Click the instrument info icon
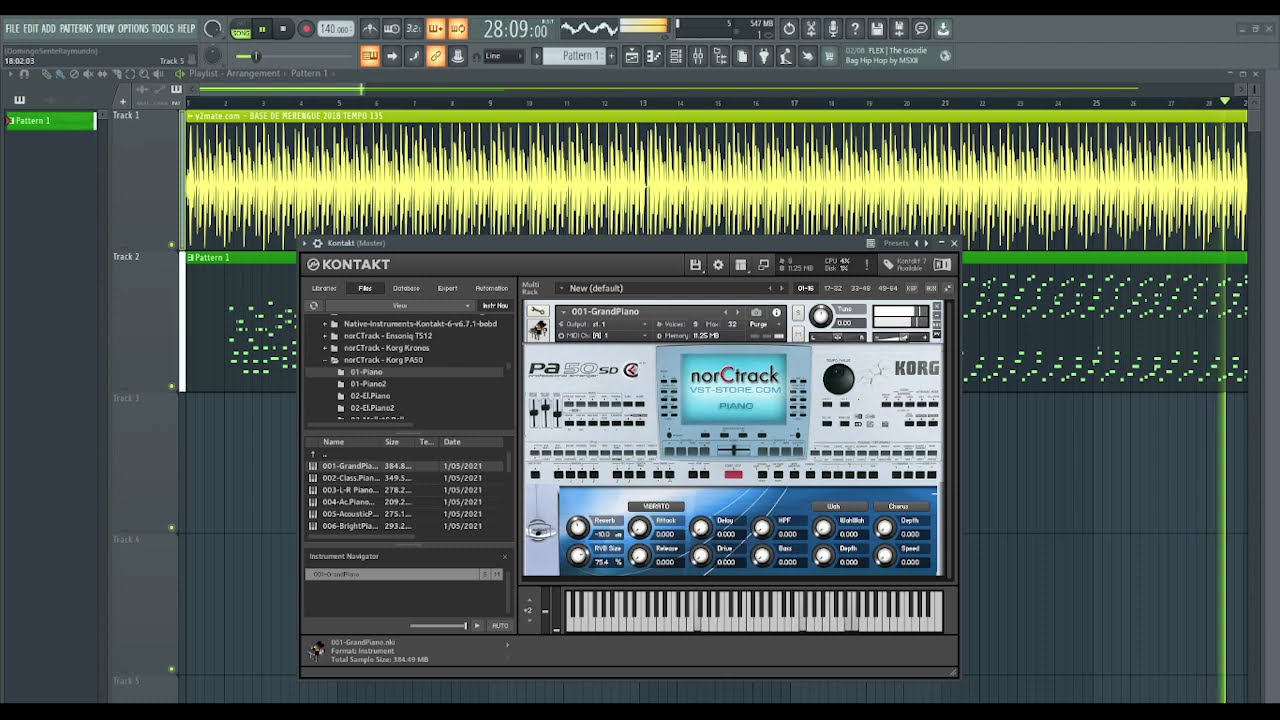The height and width of the screenshot is (720, 1280). (x=776, y=312)
